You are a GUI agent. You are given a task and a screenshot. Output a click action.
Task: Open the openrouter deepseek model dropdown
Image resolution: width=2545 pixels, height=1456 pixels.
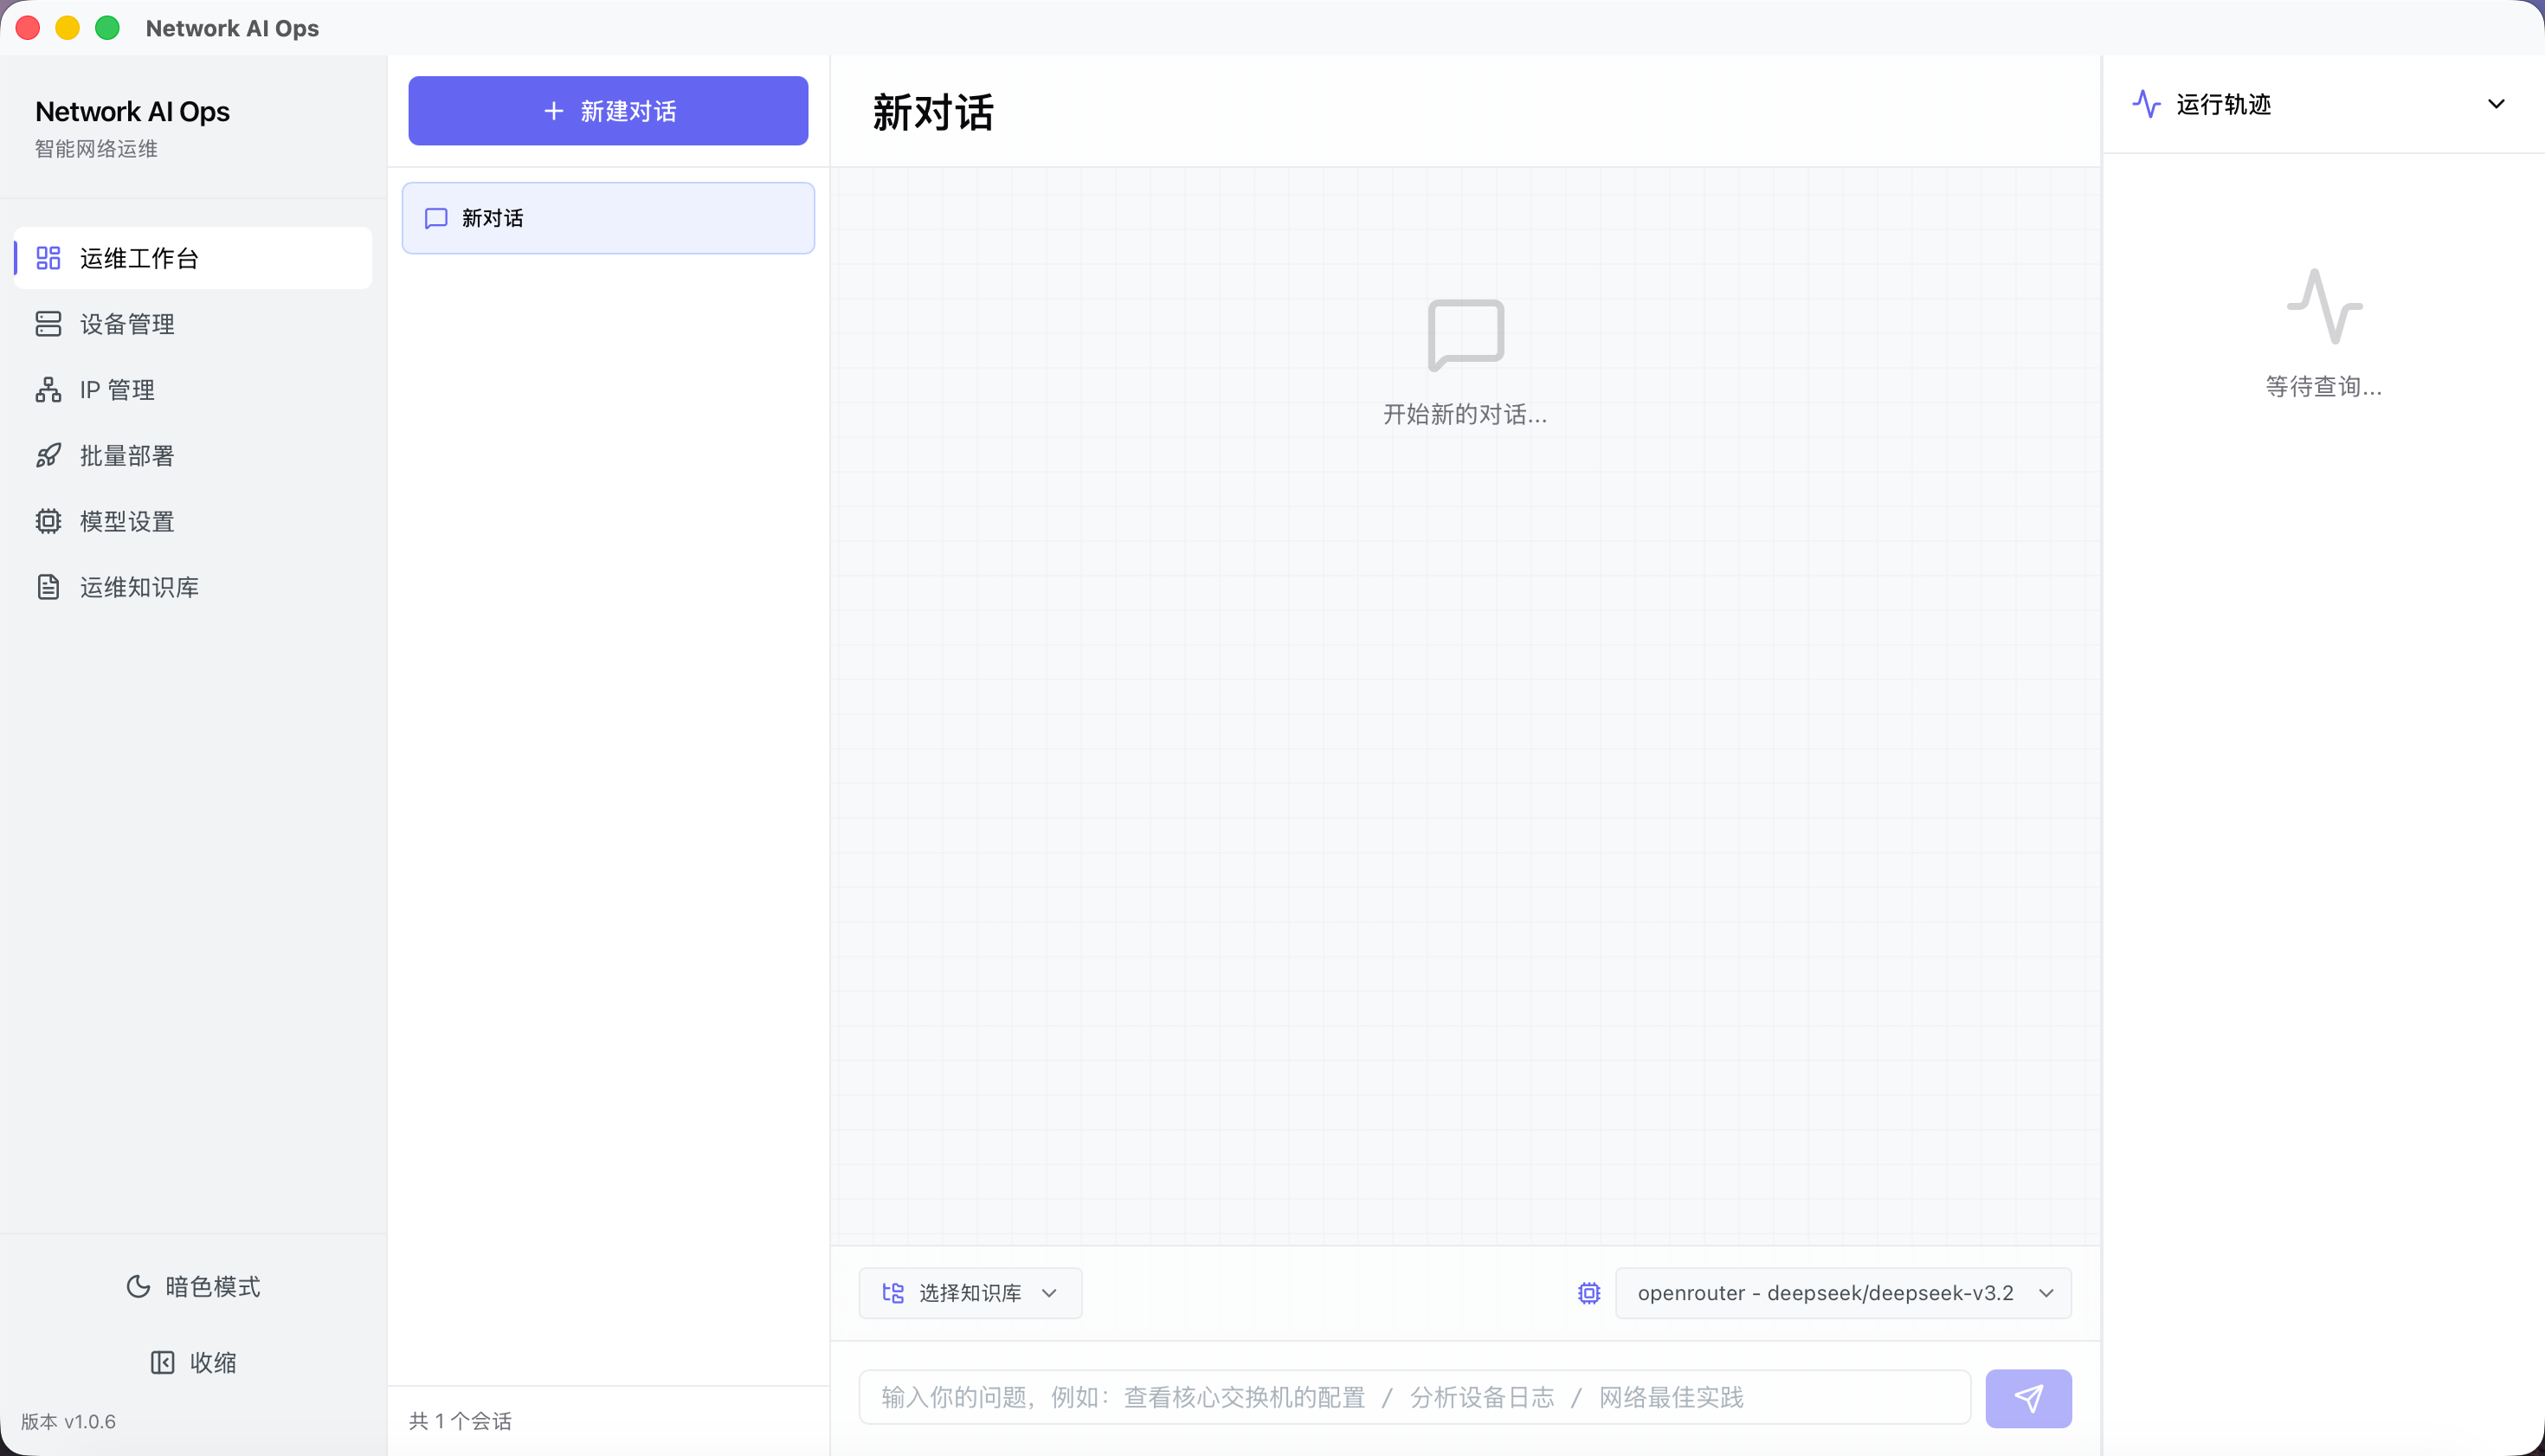pyautogui.click(x=1842, y=1293)
